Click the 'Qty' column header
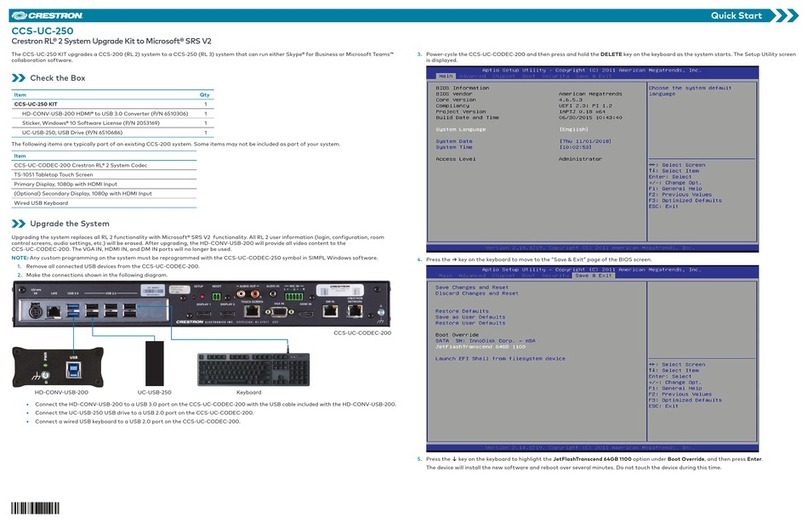The width and height of the screenshot is (808, 523). 205,95
